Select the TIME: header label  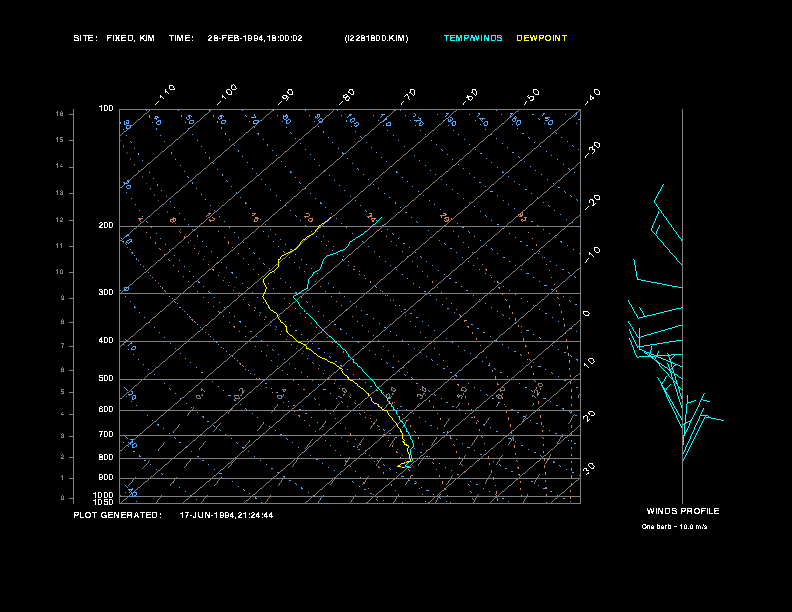click(x=181, y=38)
